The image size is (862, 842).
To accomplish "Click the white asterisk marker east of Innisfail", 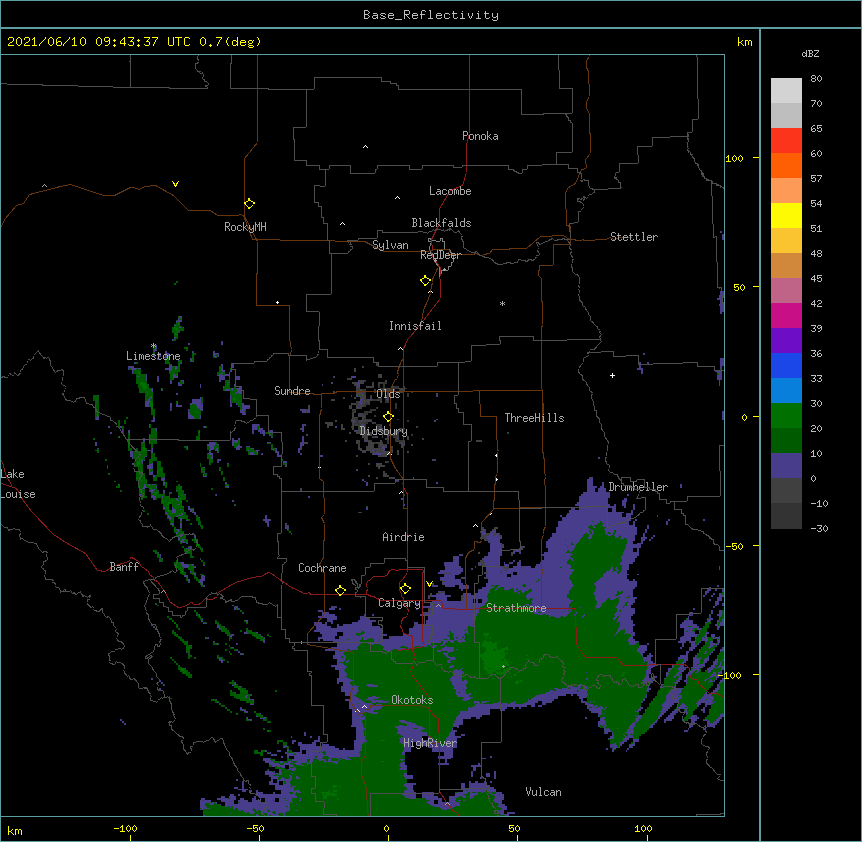I will coord(502,303).
